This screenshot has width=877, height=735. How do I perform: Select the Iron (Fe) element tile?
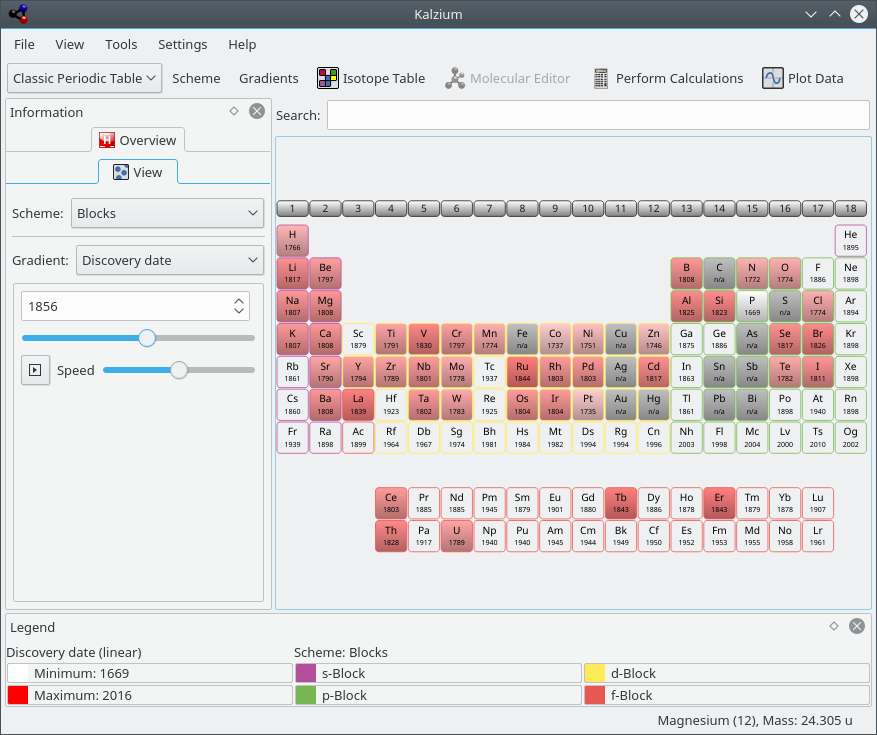point(522,339)
